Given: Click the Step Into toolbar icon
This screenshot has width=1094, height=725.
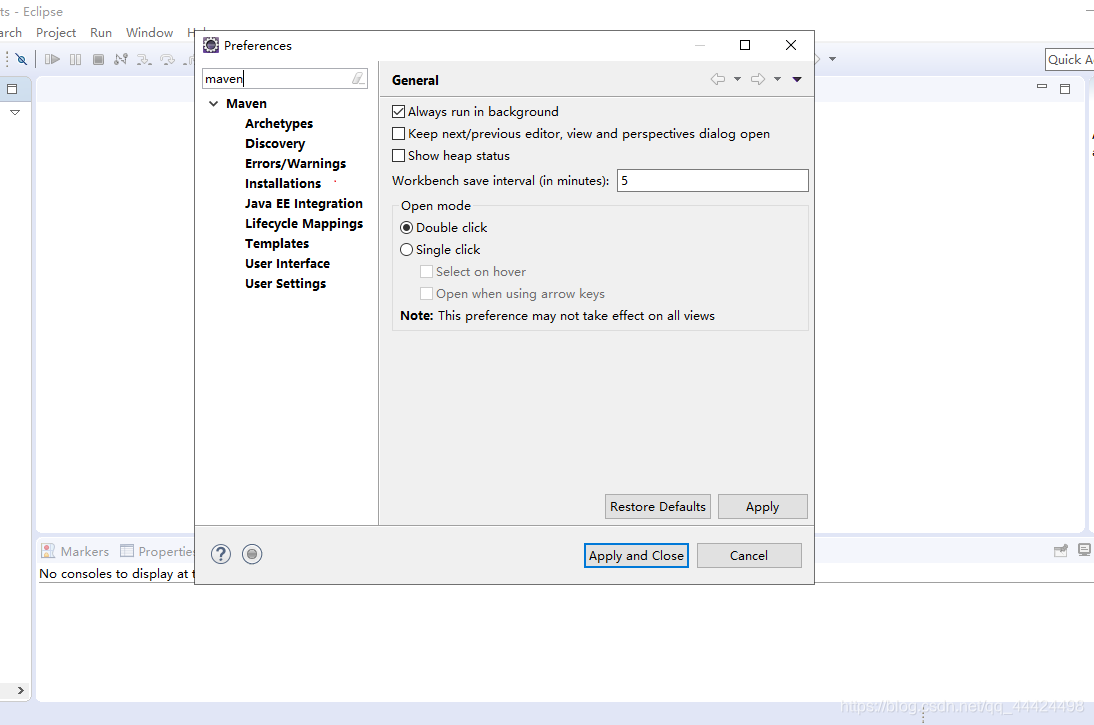Looking at the screenshot, I should pyautogui.click(x=144, y=59).
